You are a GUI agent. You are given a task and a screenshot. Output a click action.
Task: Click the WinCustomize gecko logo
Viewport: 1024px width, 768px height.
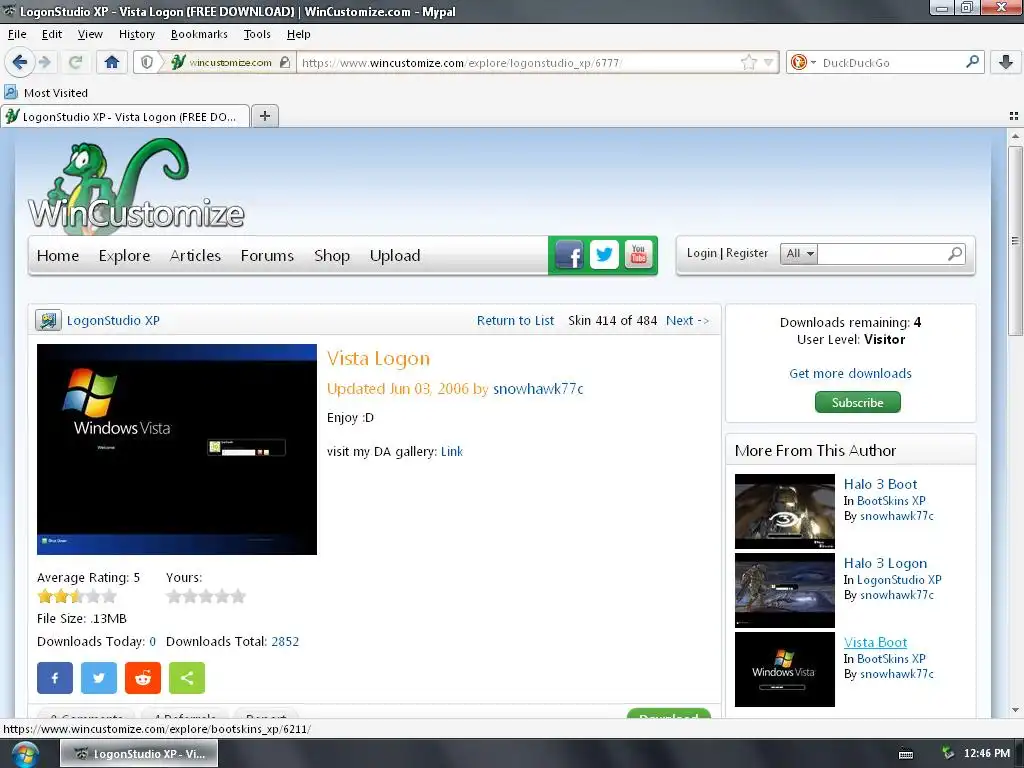(x=136, y=185)
